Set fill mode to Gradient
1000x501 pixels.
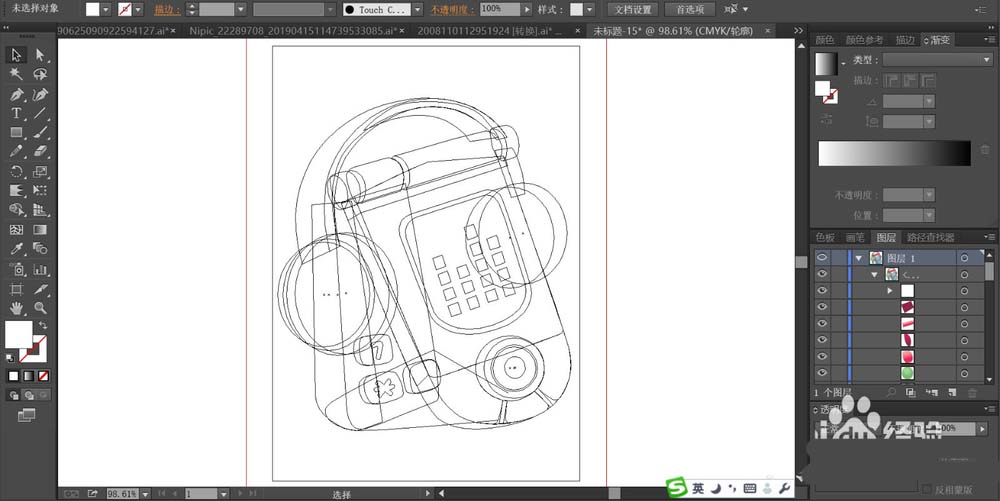coord(29,376)
